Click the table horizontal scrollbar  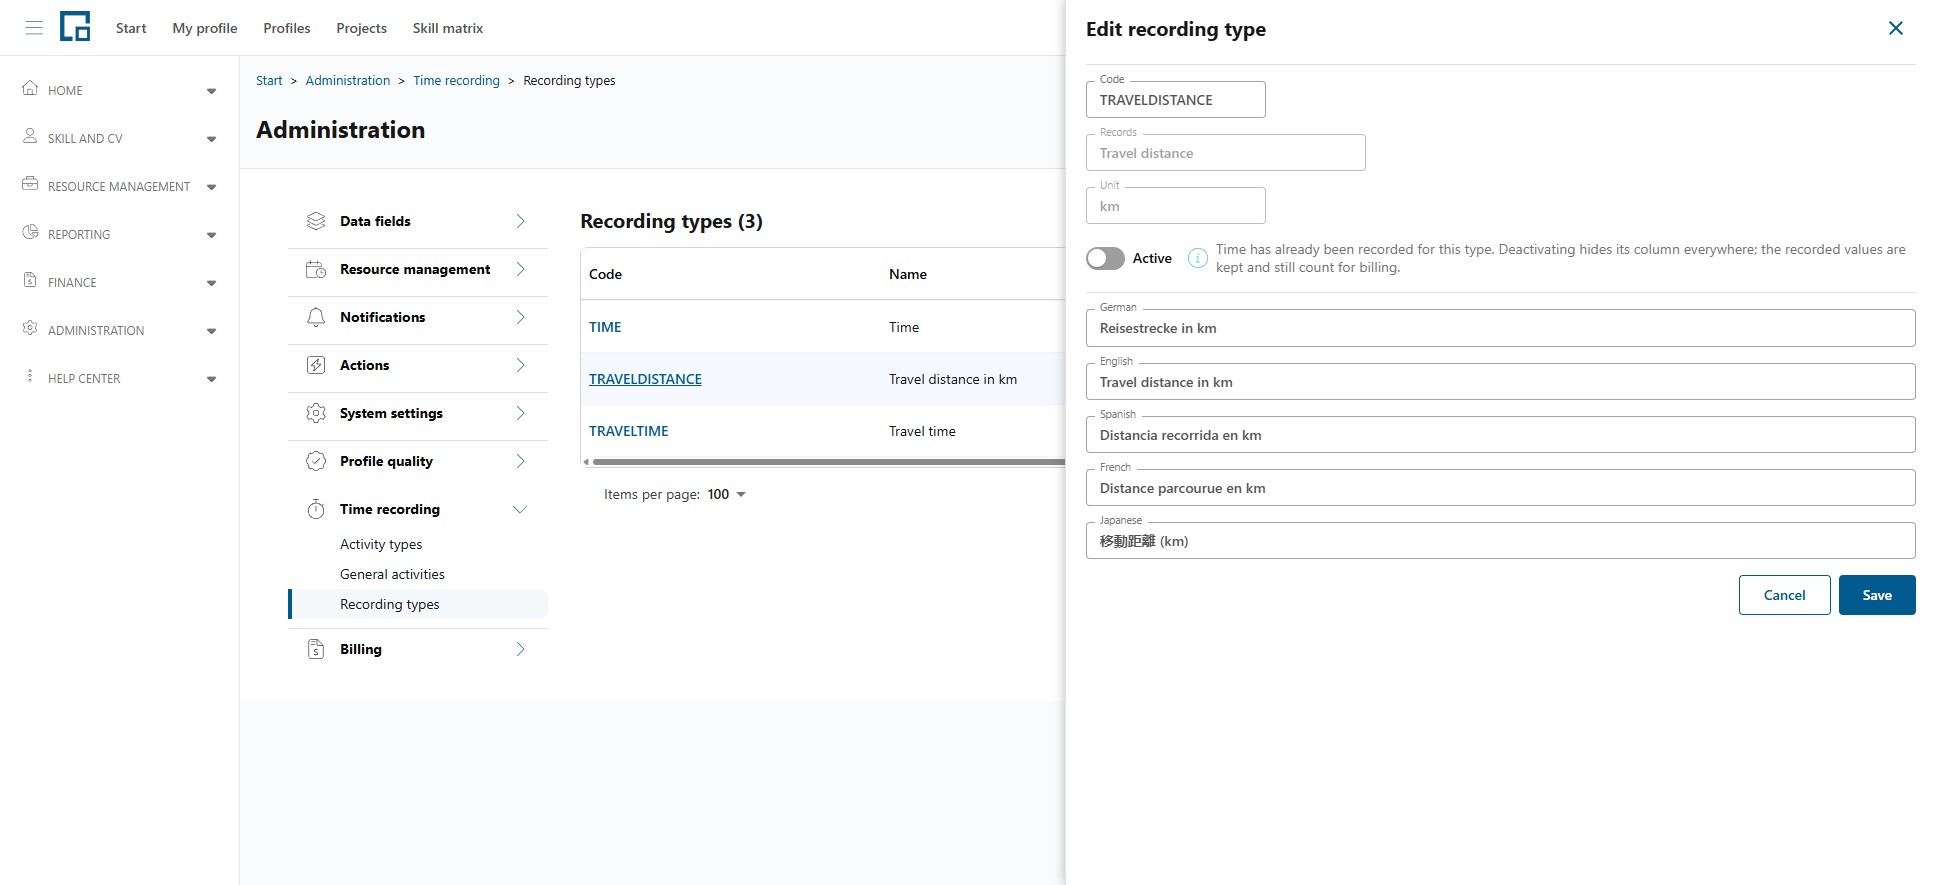(828, 462)
